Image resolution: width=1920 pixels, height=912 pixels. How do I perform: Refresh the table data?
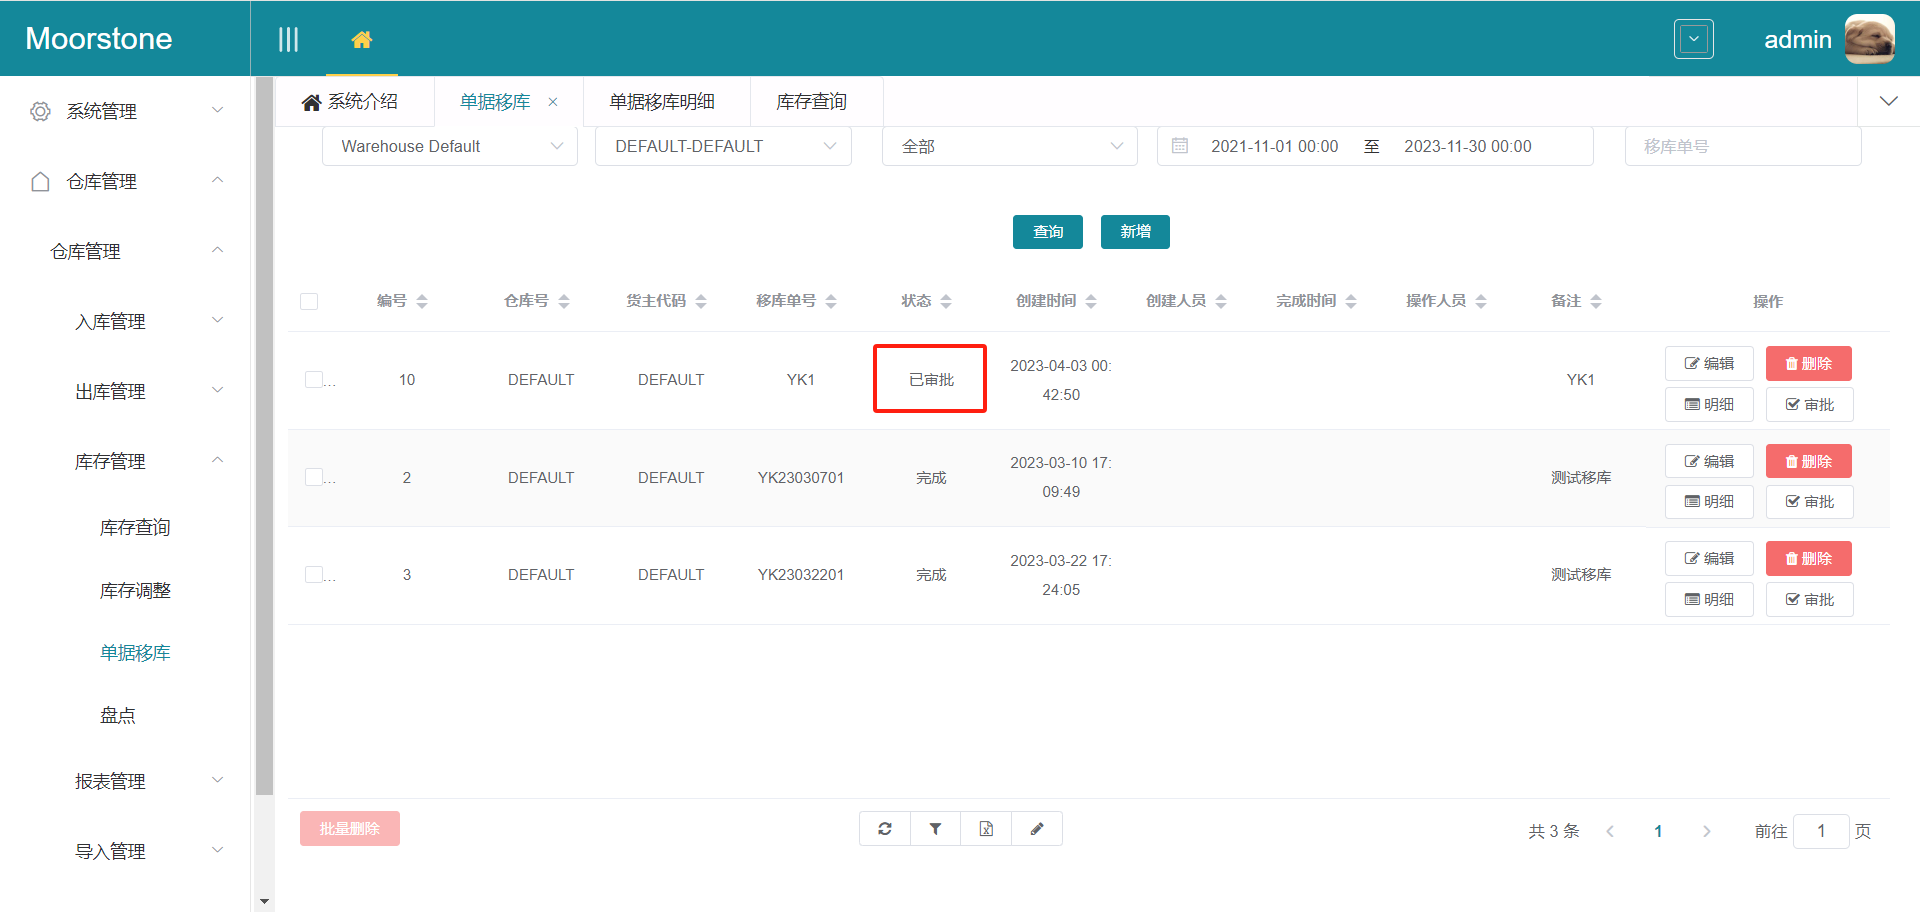click(884, 828)
